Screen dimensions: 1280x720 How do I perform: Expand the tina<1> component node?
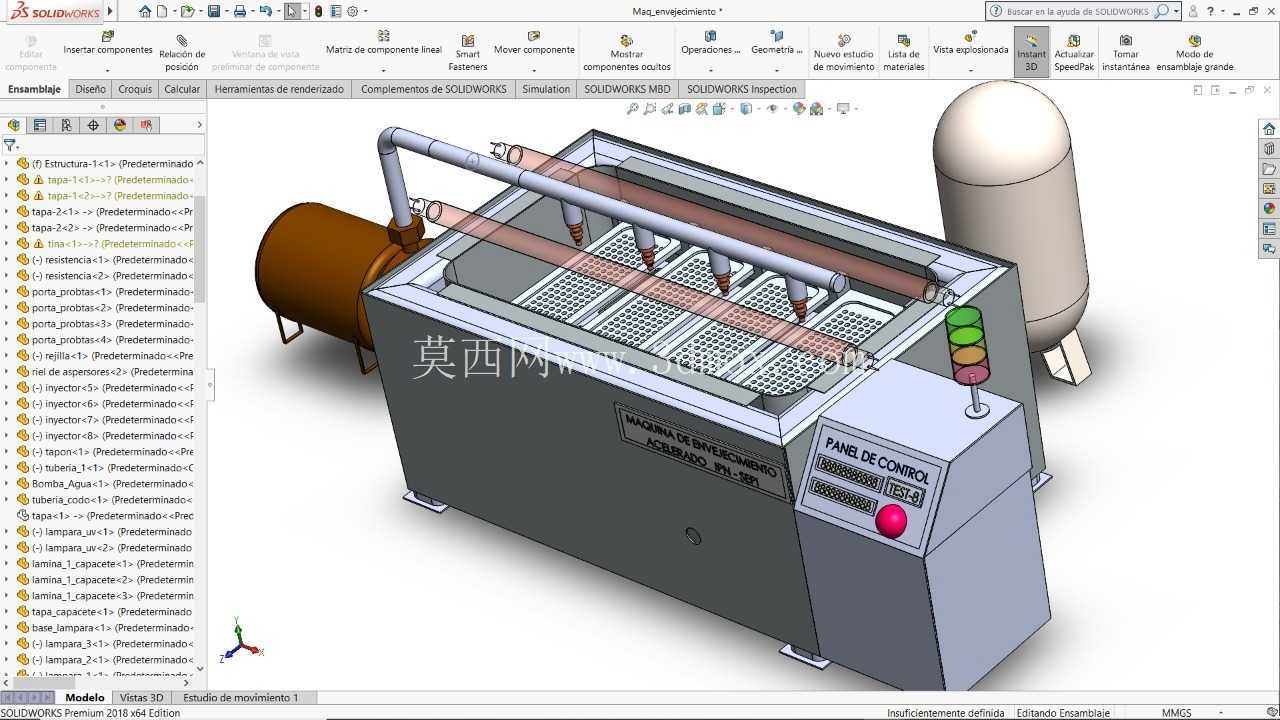coord(7,243)
